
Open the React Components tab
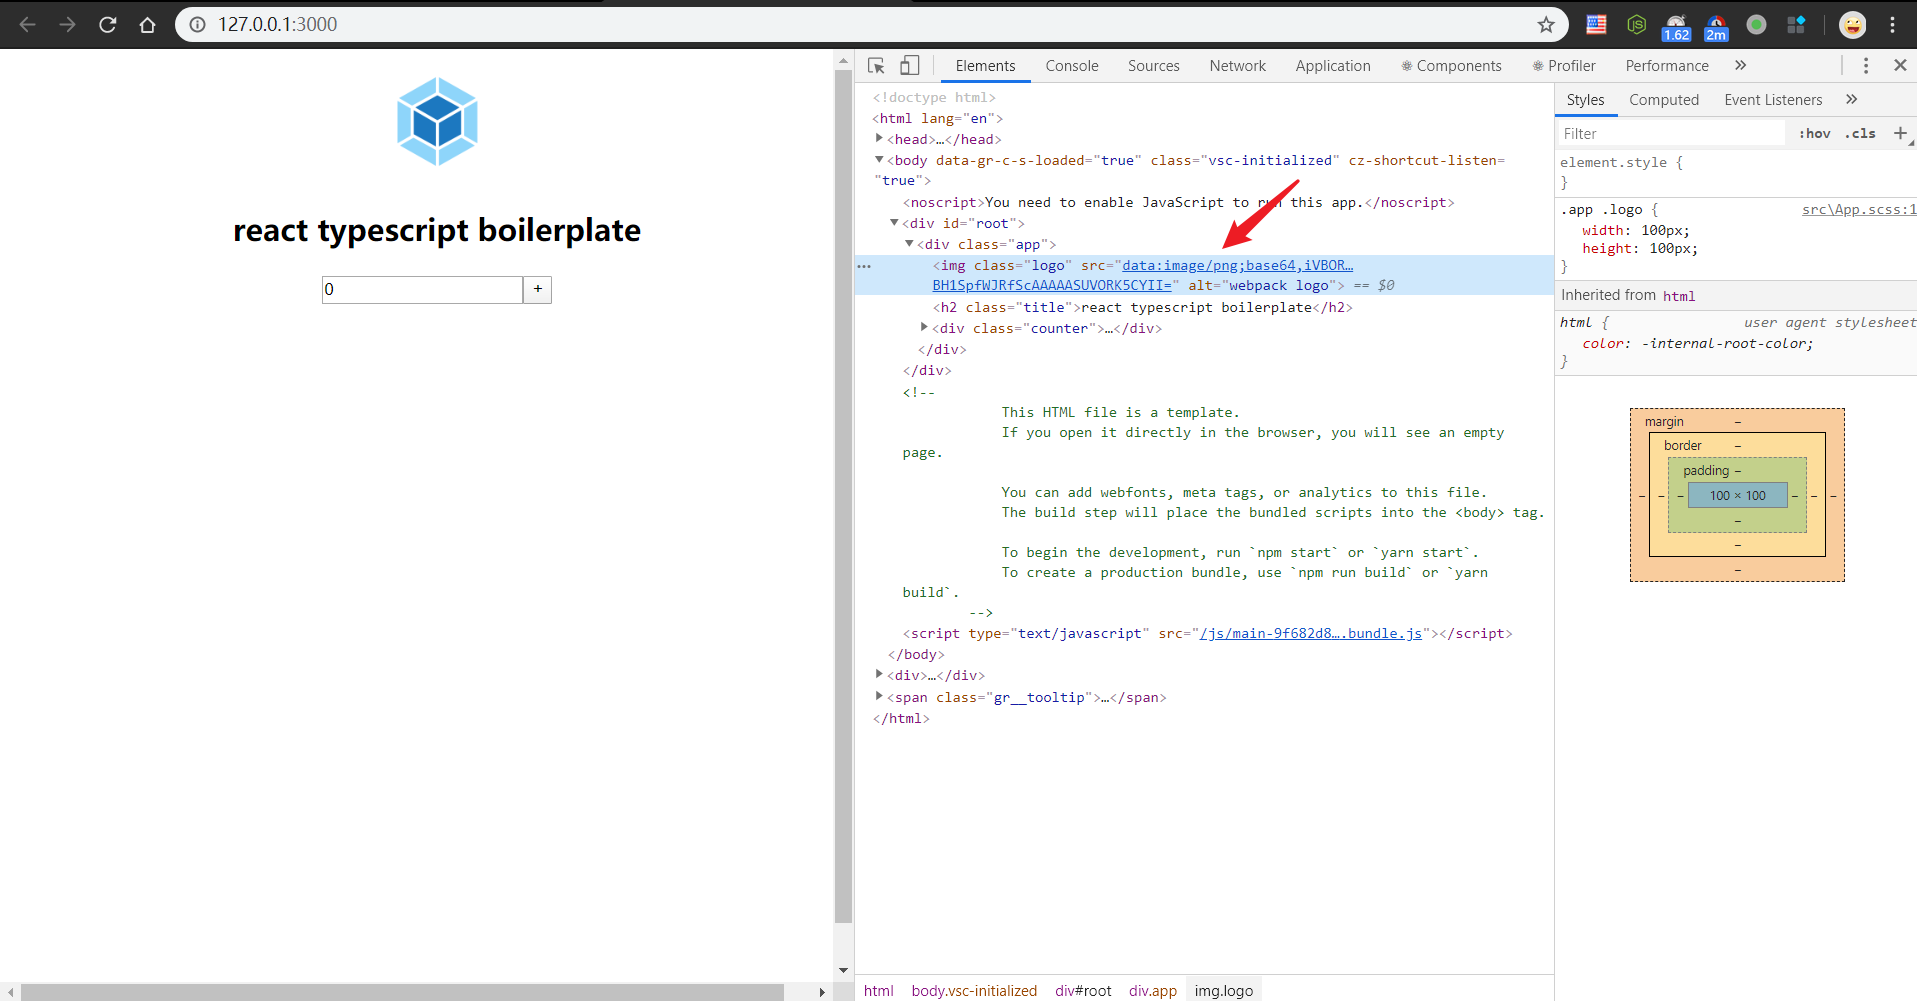pyautogui.click(x=1451, y=66)
